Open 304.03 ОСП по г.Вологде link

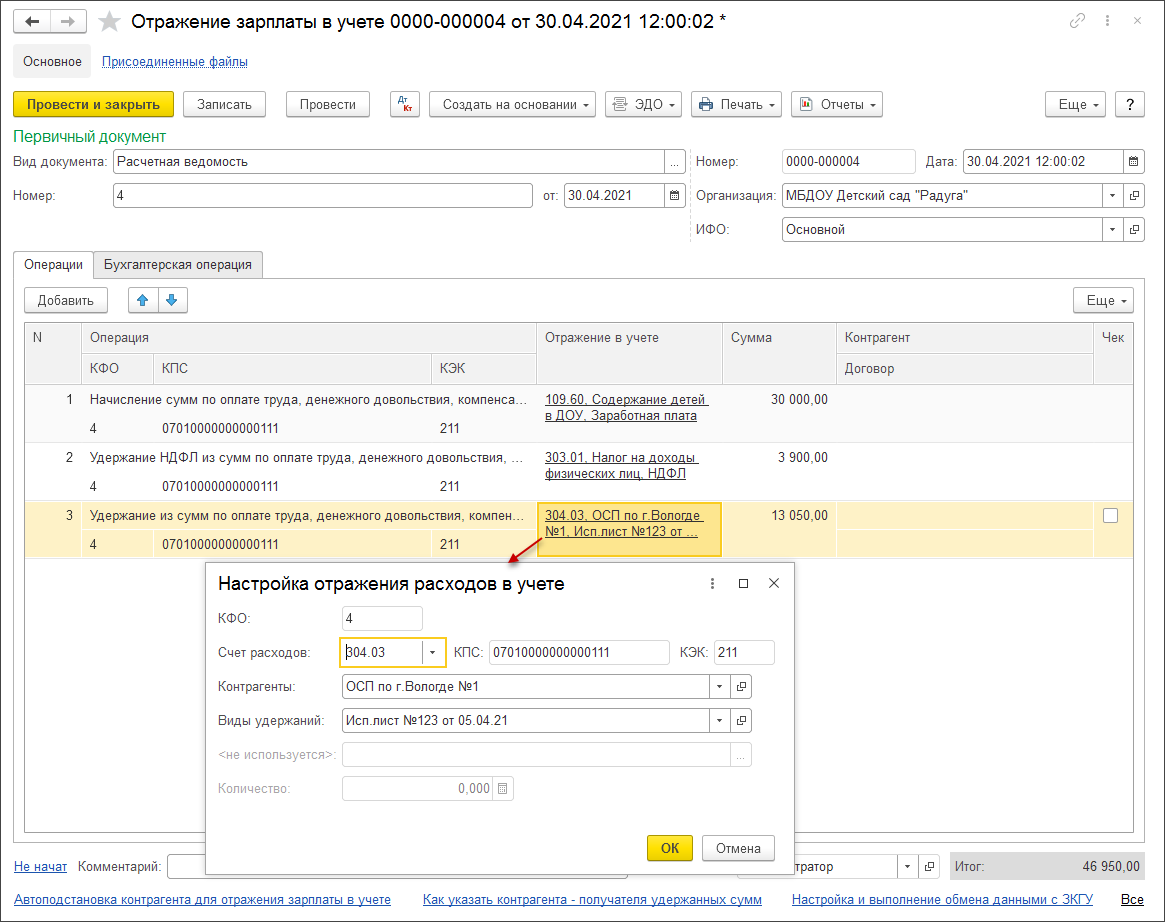tap(624, 523)
